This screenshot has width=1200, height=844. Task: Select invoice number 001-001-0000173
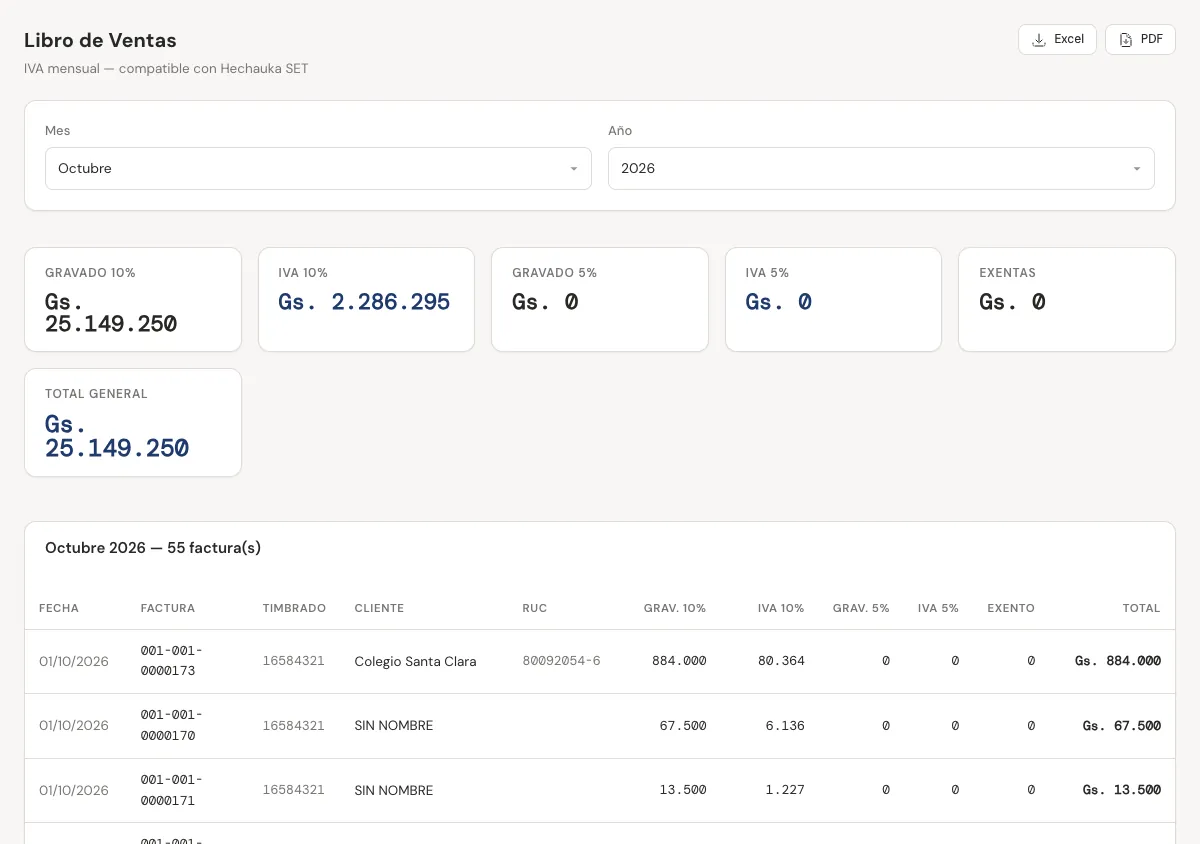172,661
